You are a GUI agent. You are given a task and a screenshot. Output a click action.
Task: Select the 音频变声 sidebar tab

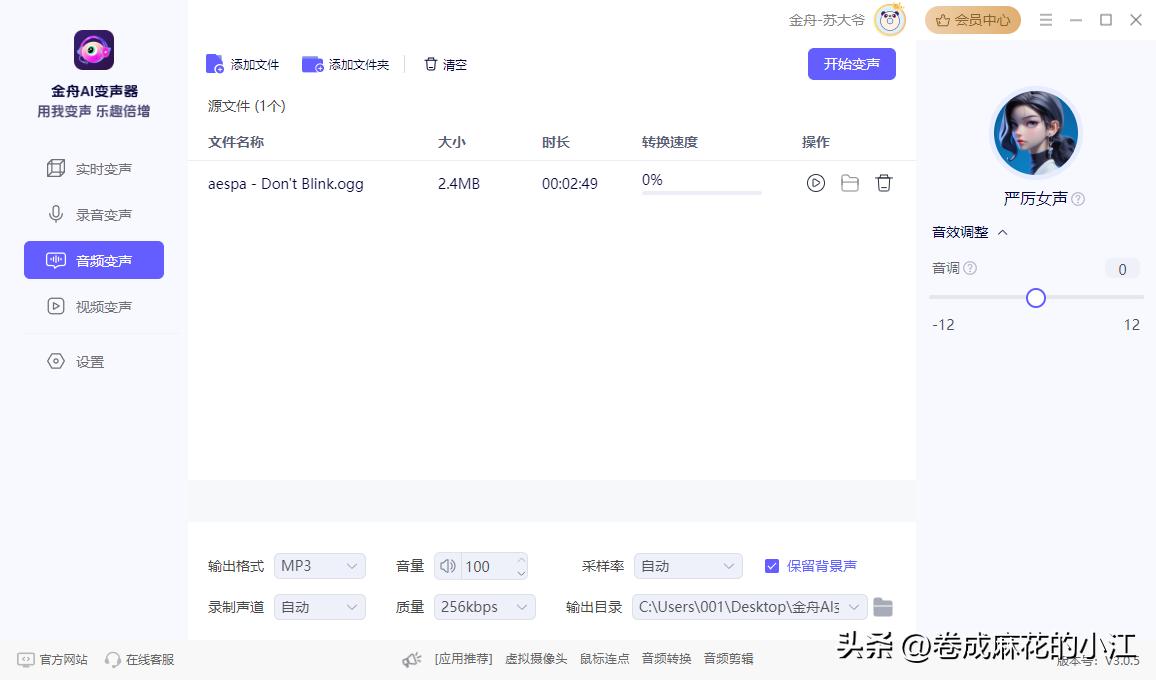94,260
